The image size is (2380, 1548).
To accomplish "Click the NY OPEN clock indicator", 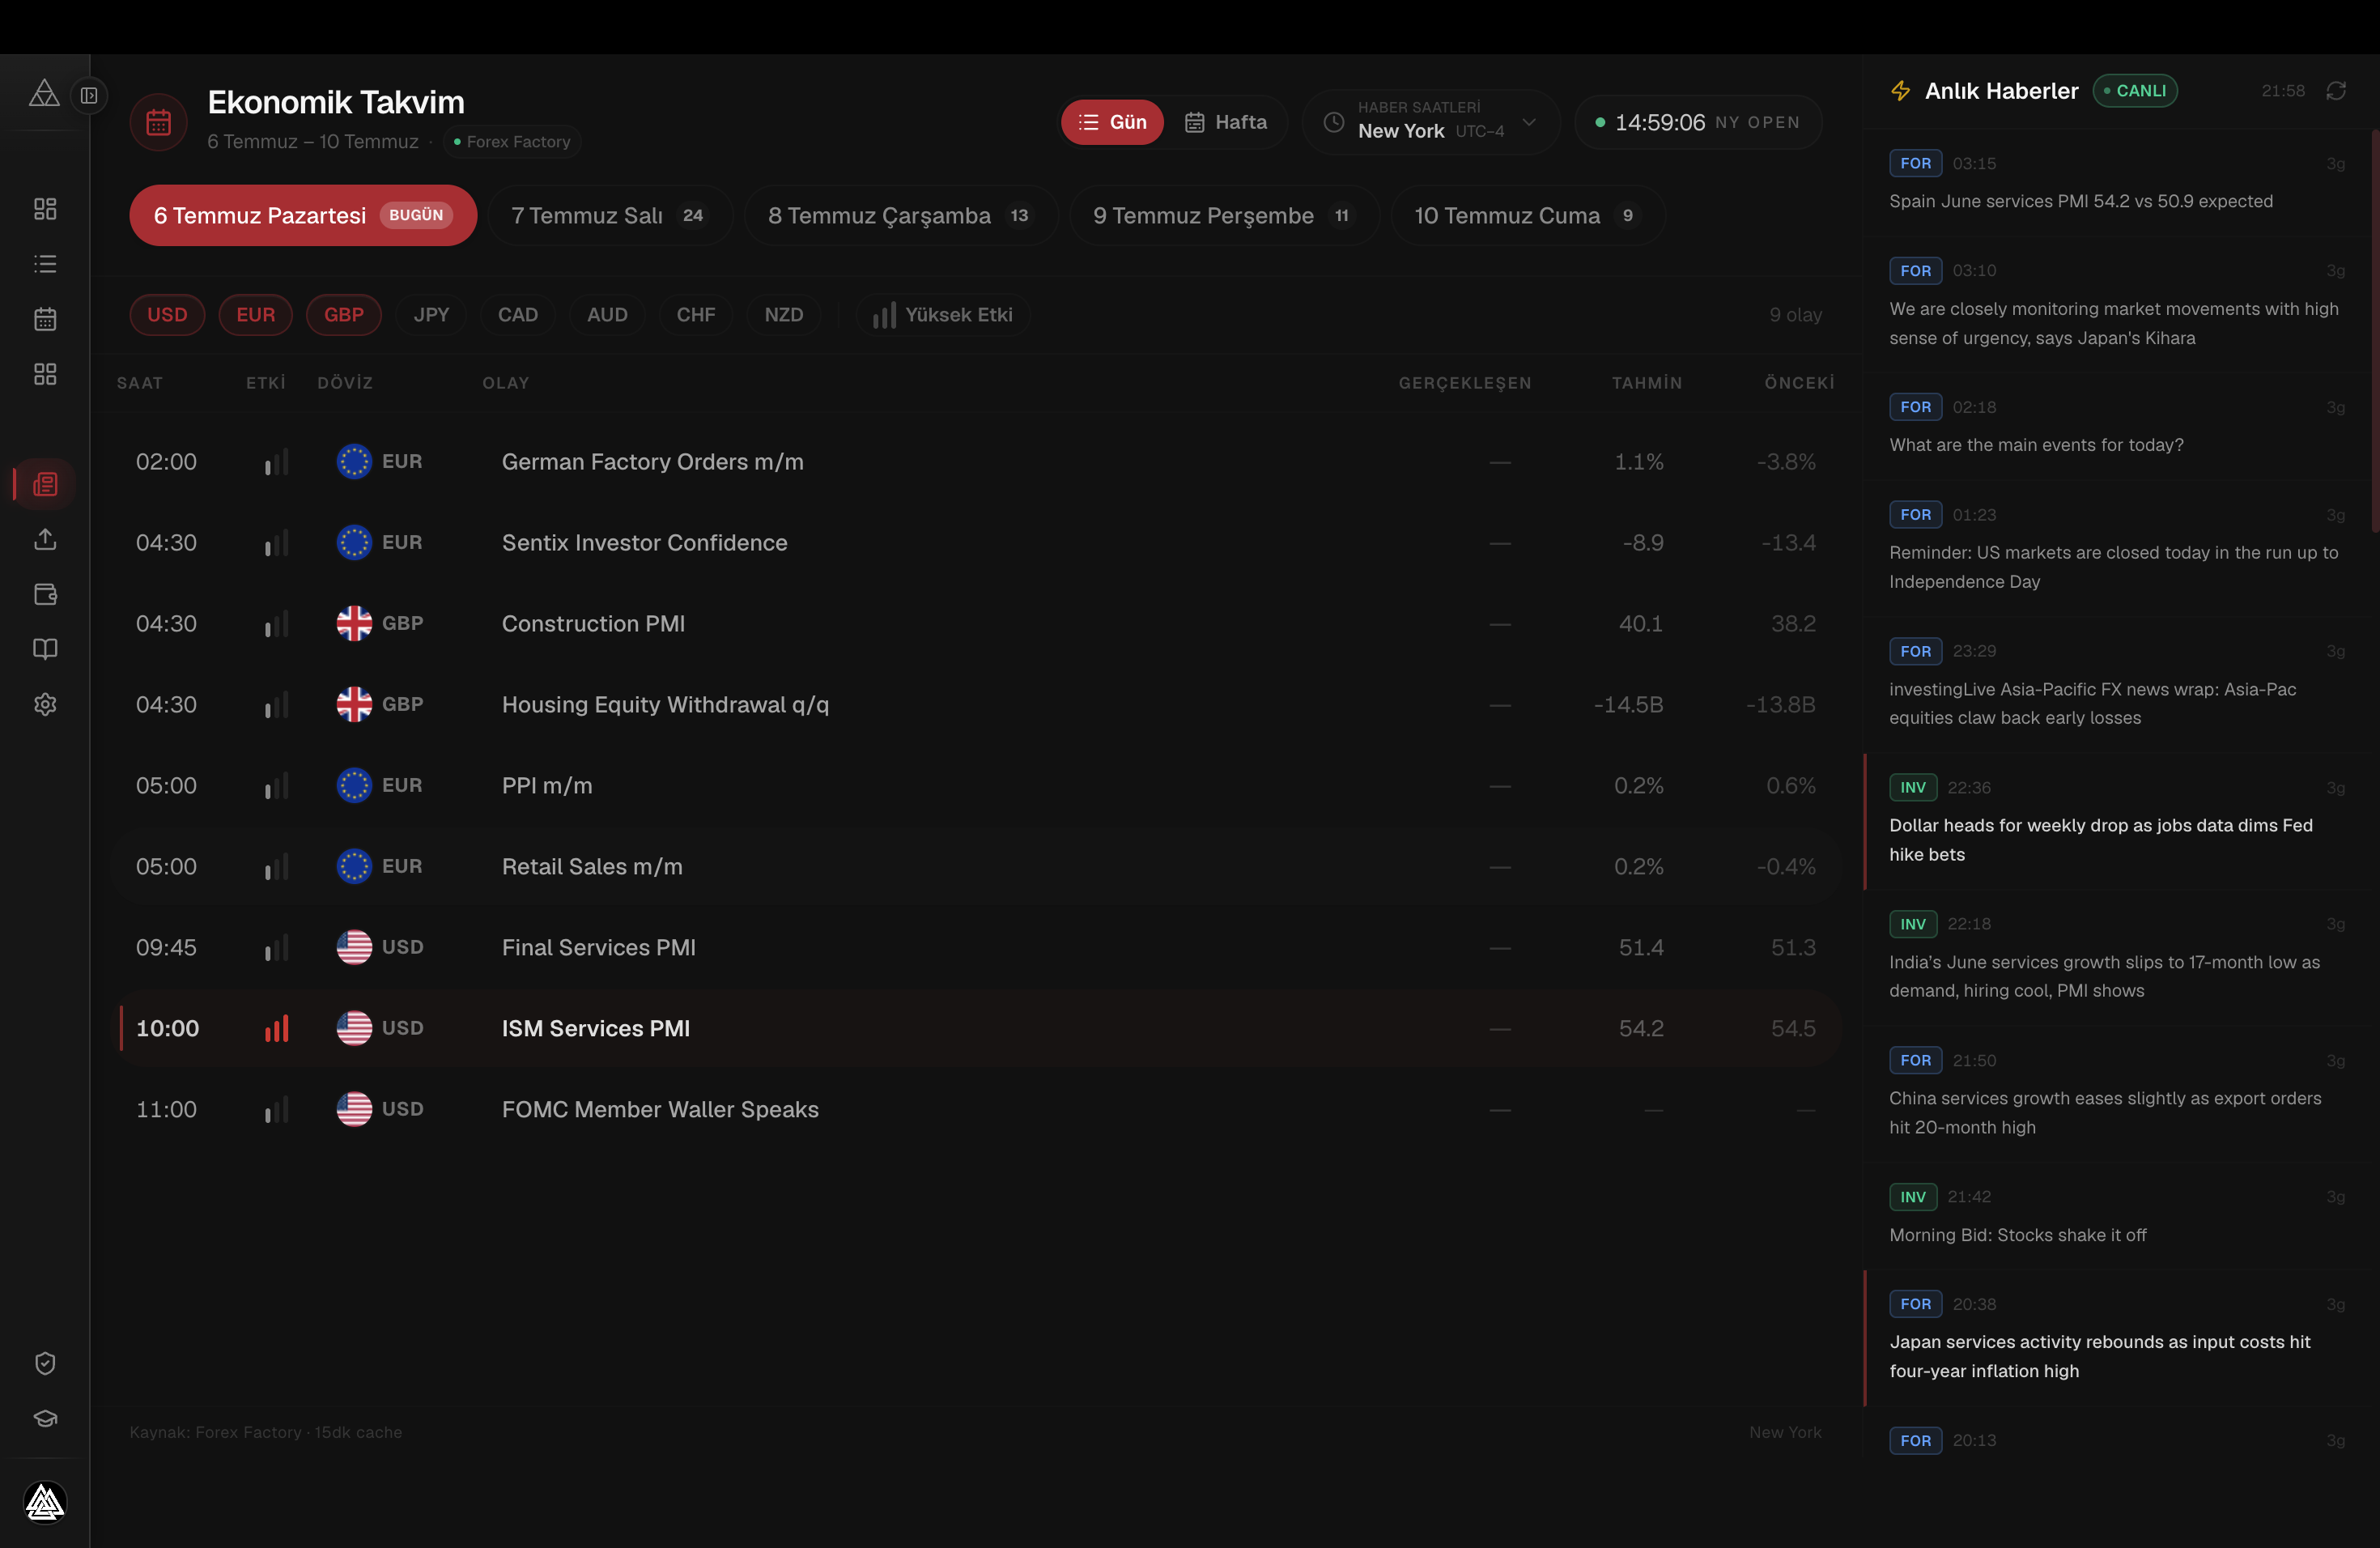I will pyautogui.click(x=1698, y=122).
